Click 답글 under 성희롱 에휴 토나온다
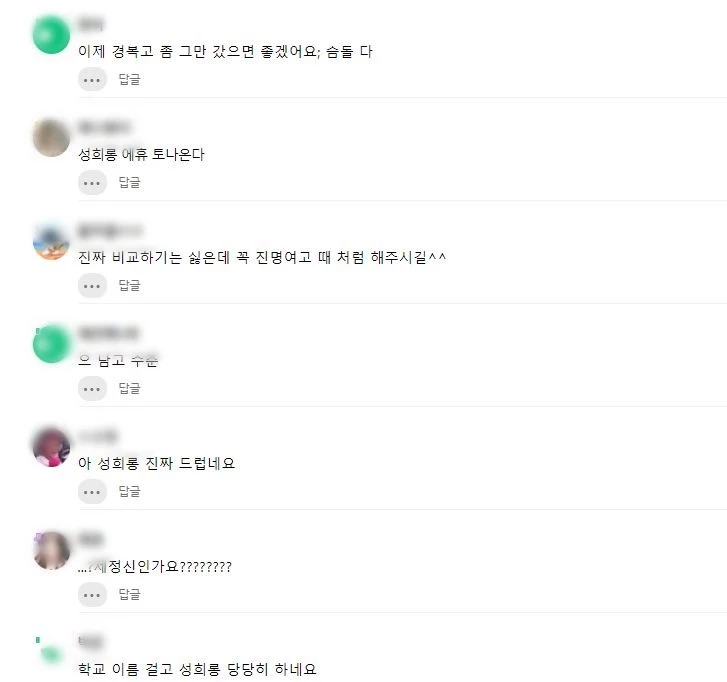 (x=129, y=182)
